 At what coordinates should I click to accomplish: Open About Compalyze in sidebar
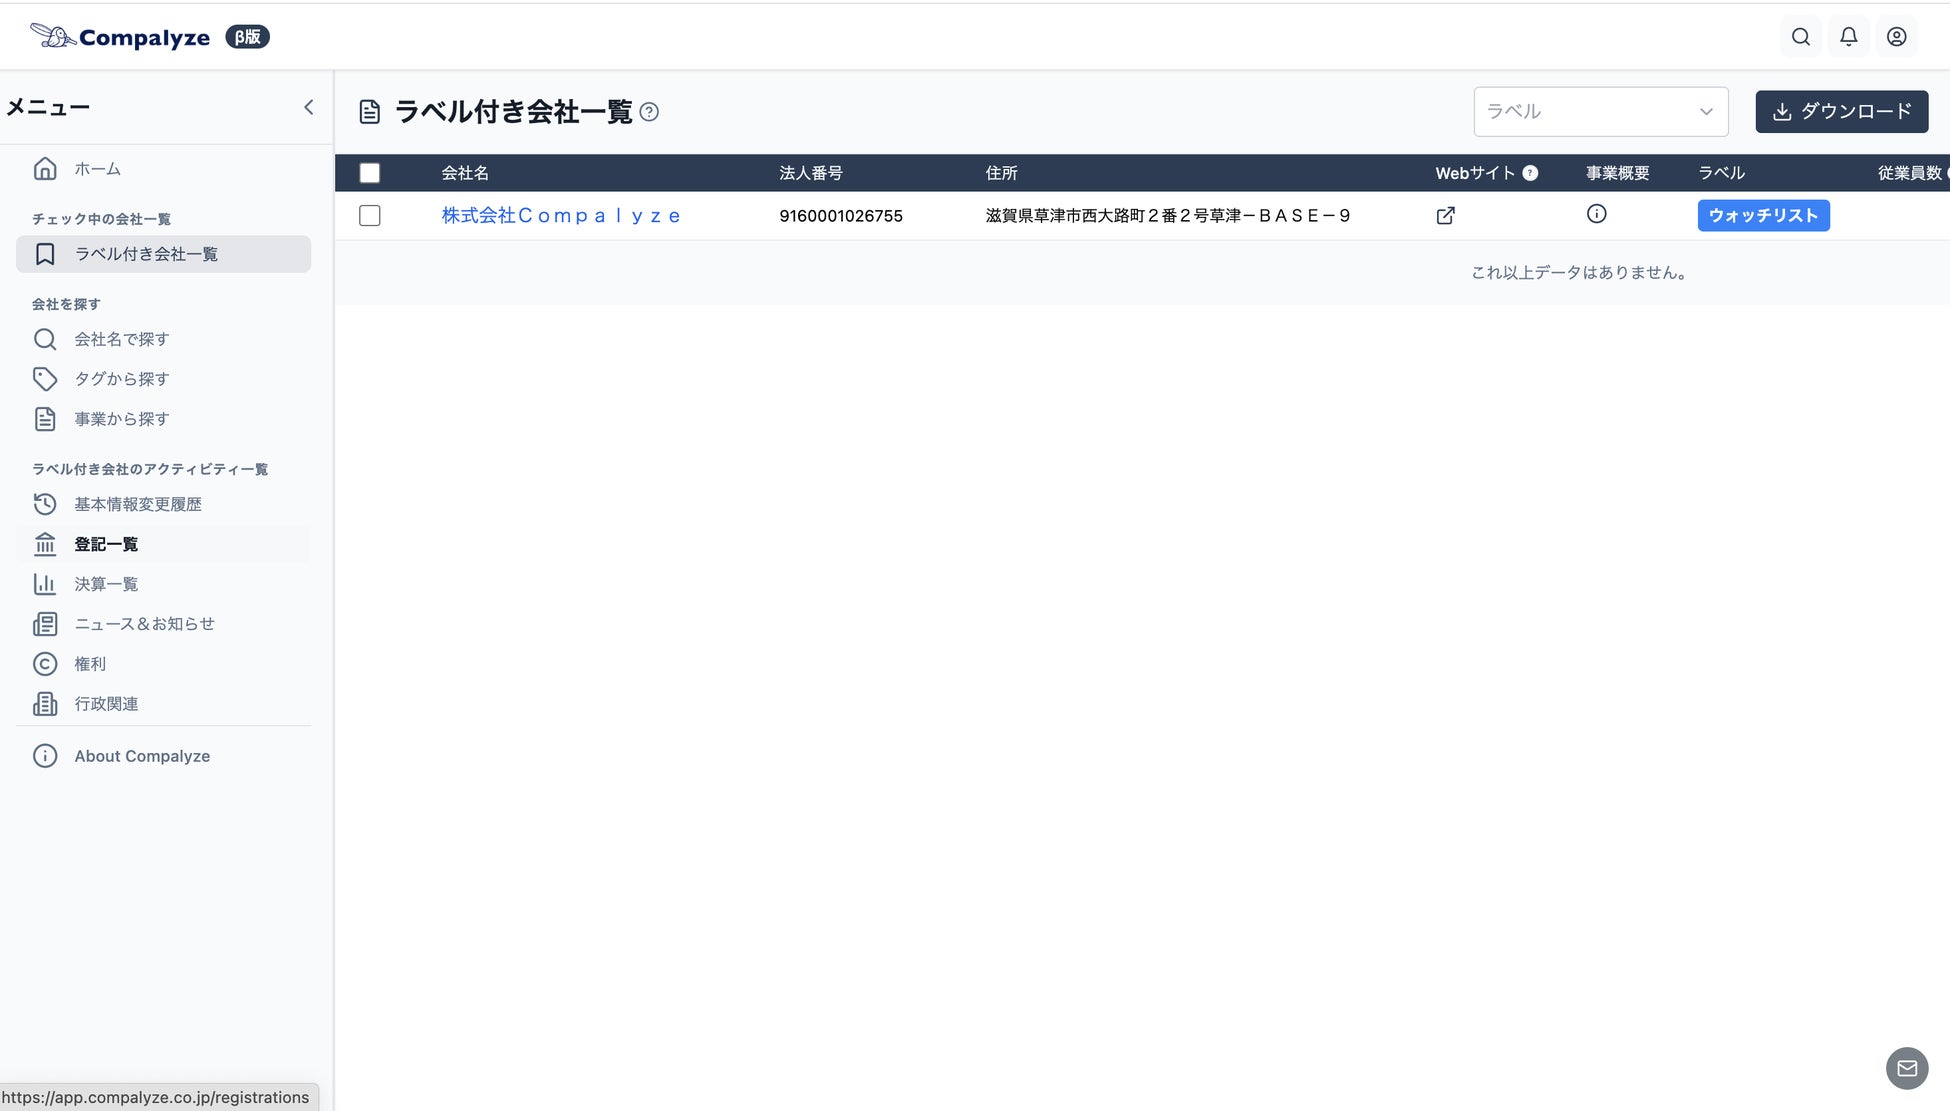[x=141, y=756]
